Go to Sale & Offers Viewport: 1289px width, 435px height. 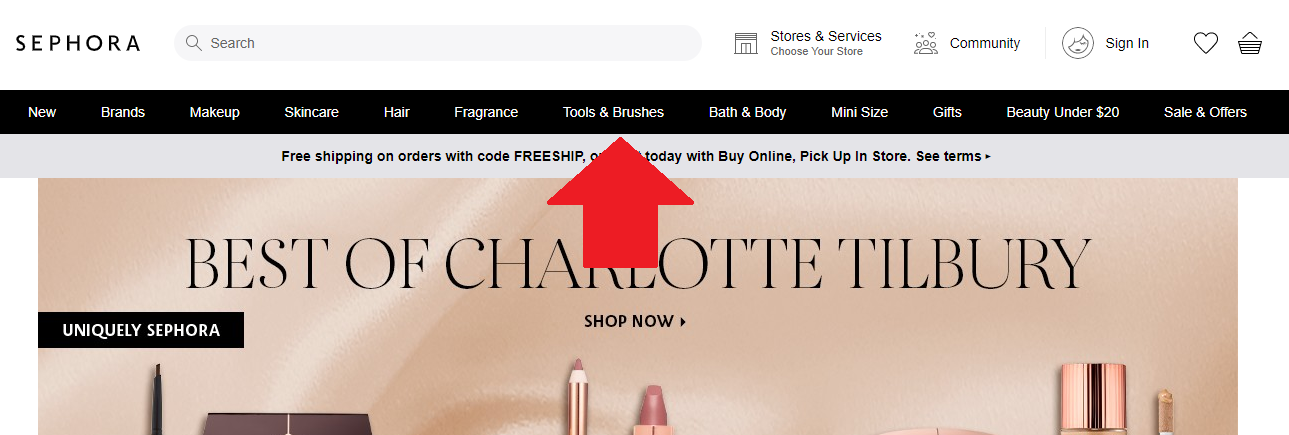coord(1205,112)
